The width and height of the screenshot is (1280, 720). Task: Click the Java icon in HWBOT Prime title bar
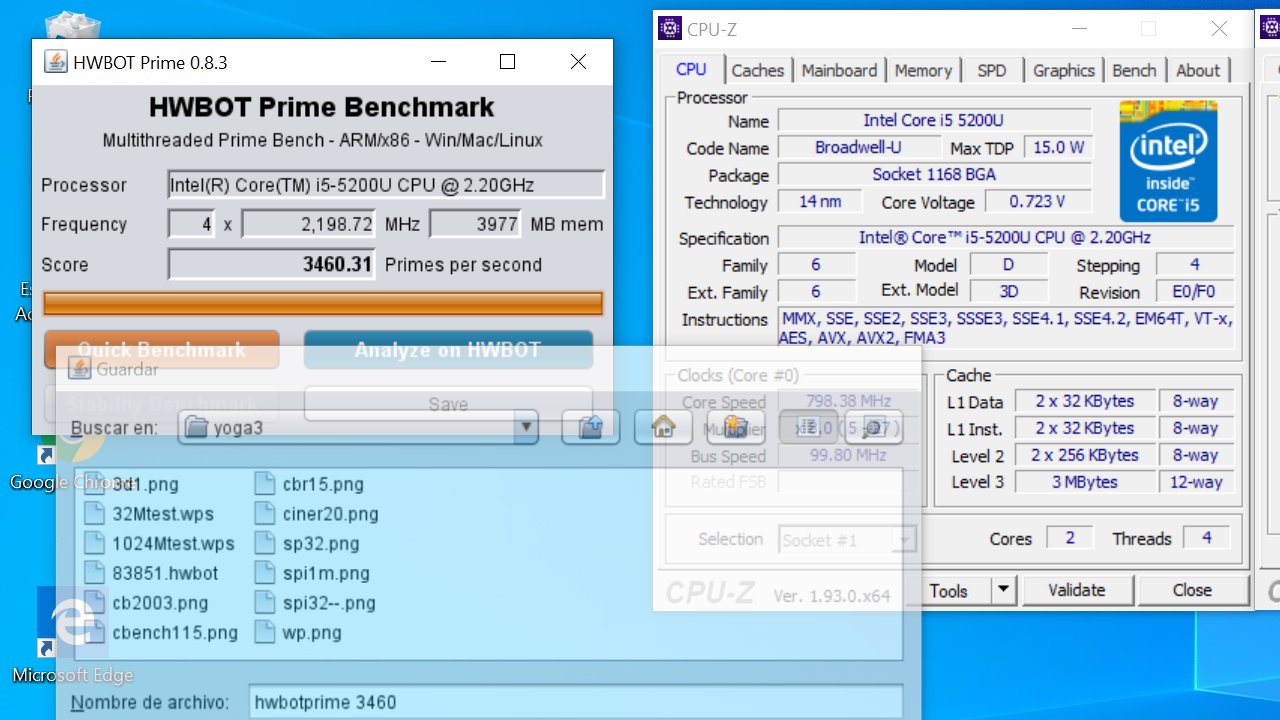pos(55,62)
